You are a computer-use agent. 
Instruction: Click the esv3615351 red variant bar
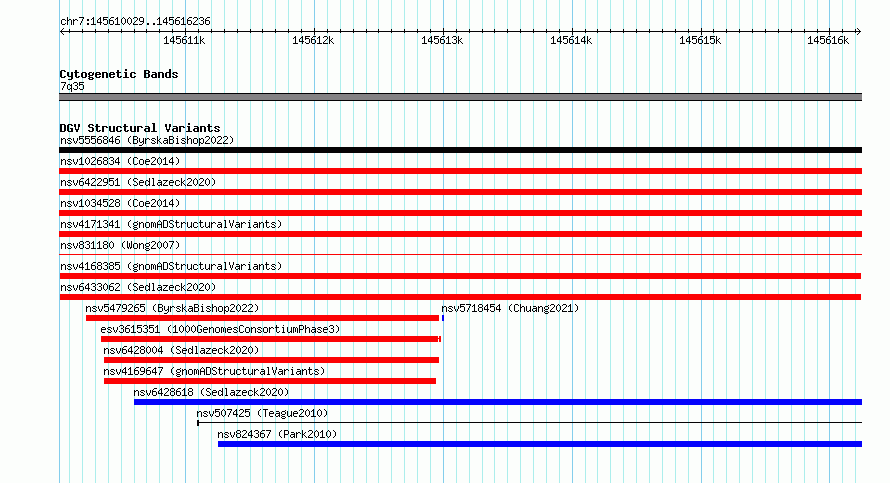271,339
